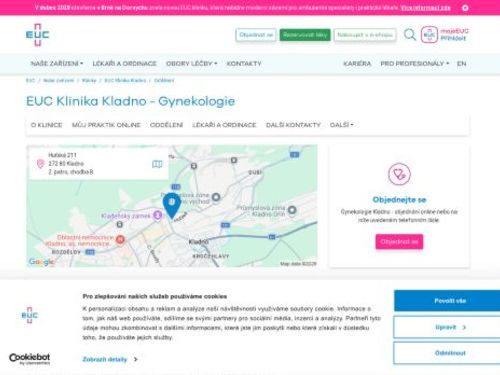Click 'Nakoupit v e-shopu' button
The height and width of the screenshot is (375, 500).
click(365, 35)
